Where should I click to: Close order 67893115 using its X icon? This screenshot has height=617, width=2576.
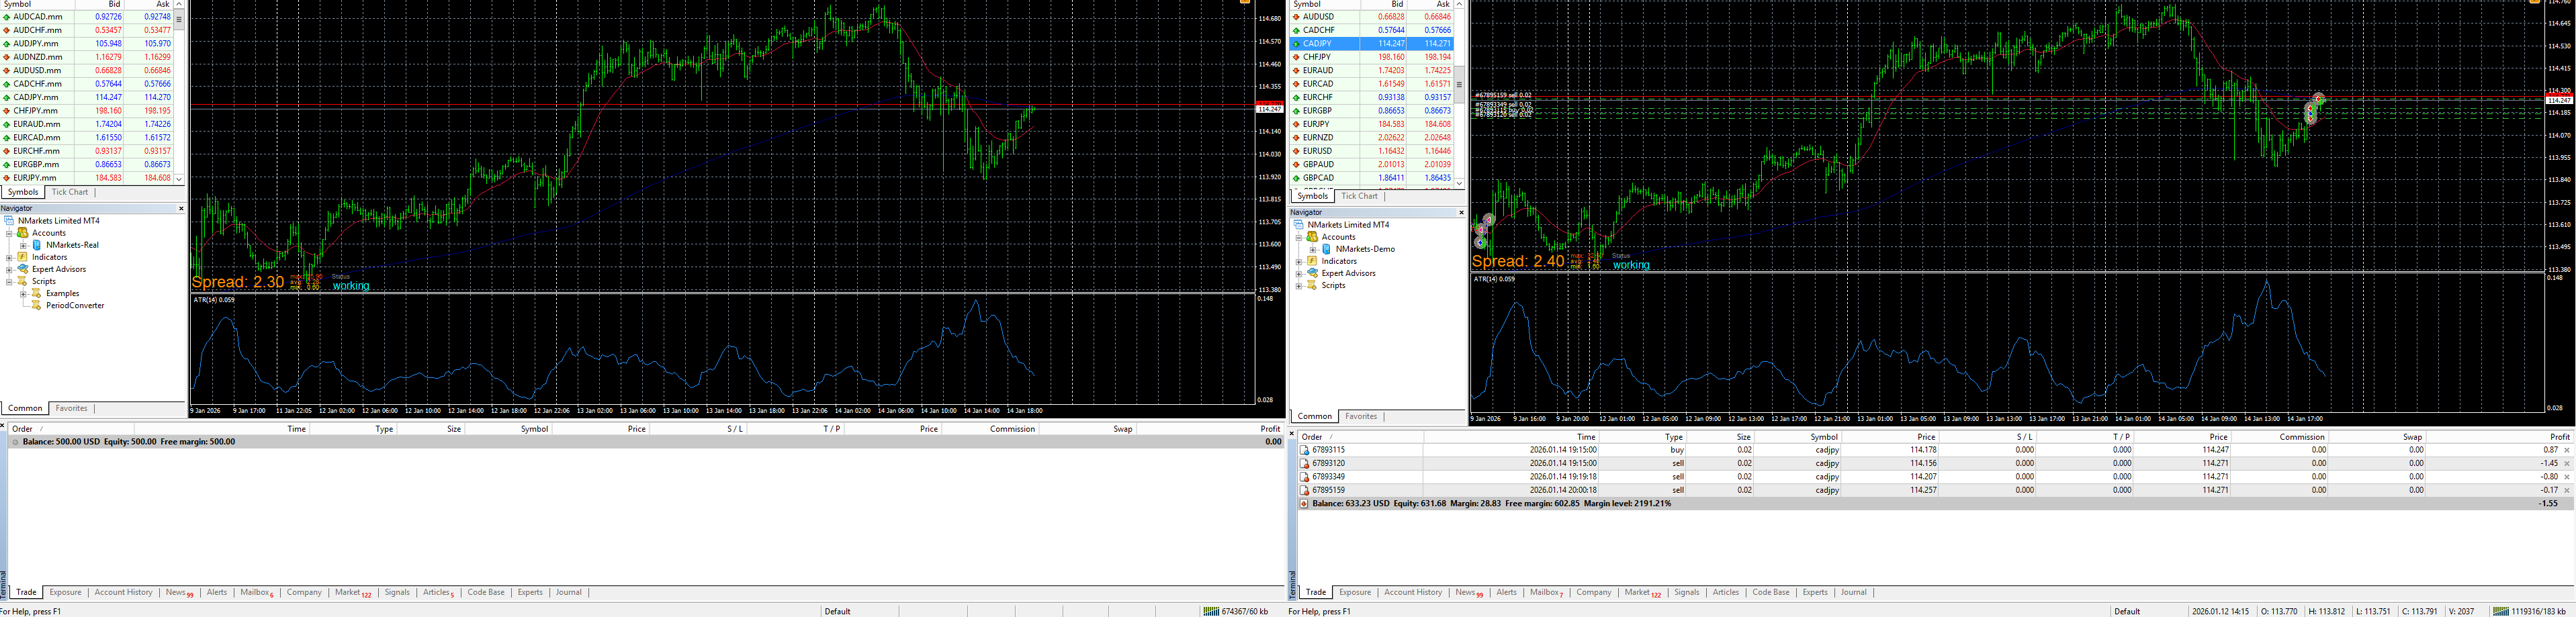2567,450
